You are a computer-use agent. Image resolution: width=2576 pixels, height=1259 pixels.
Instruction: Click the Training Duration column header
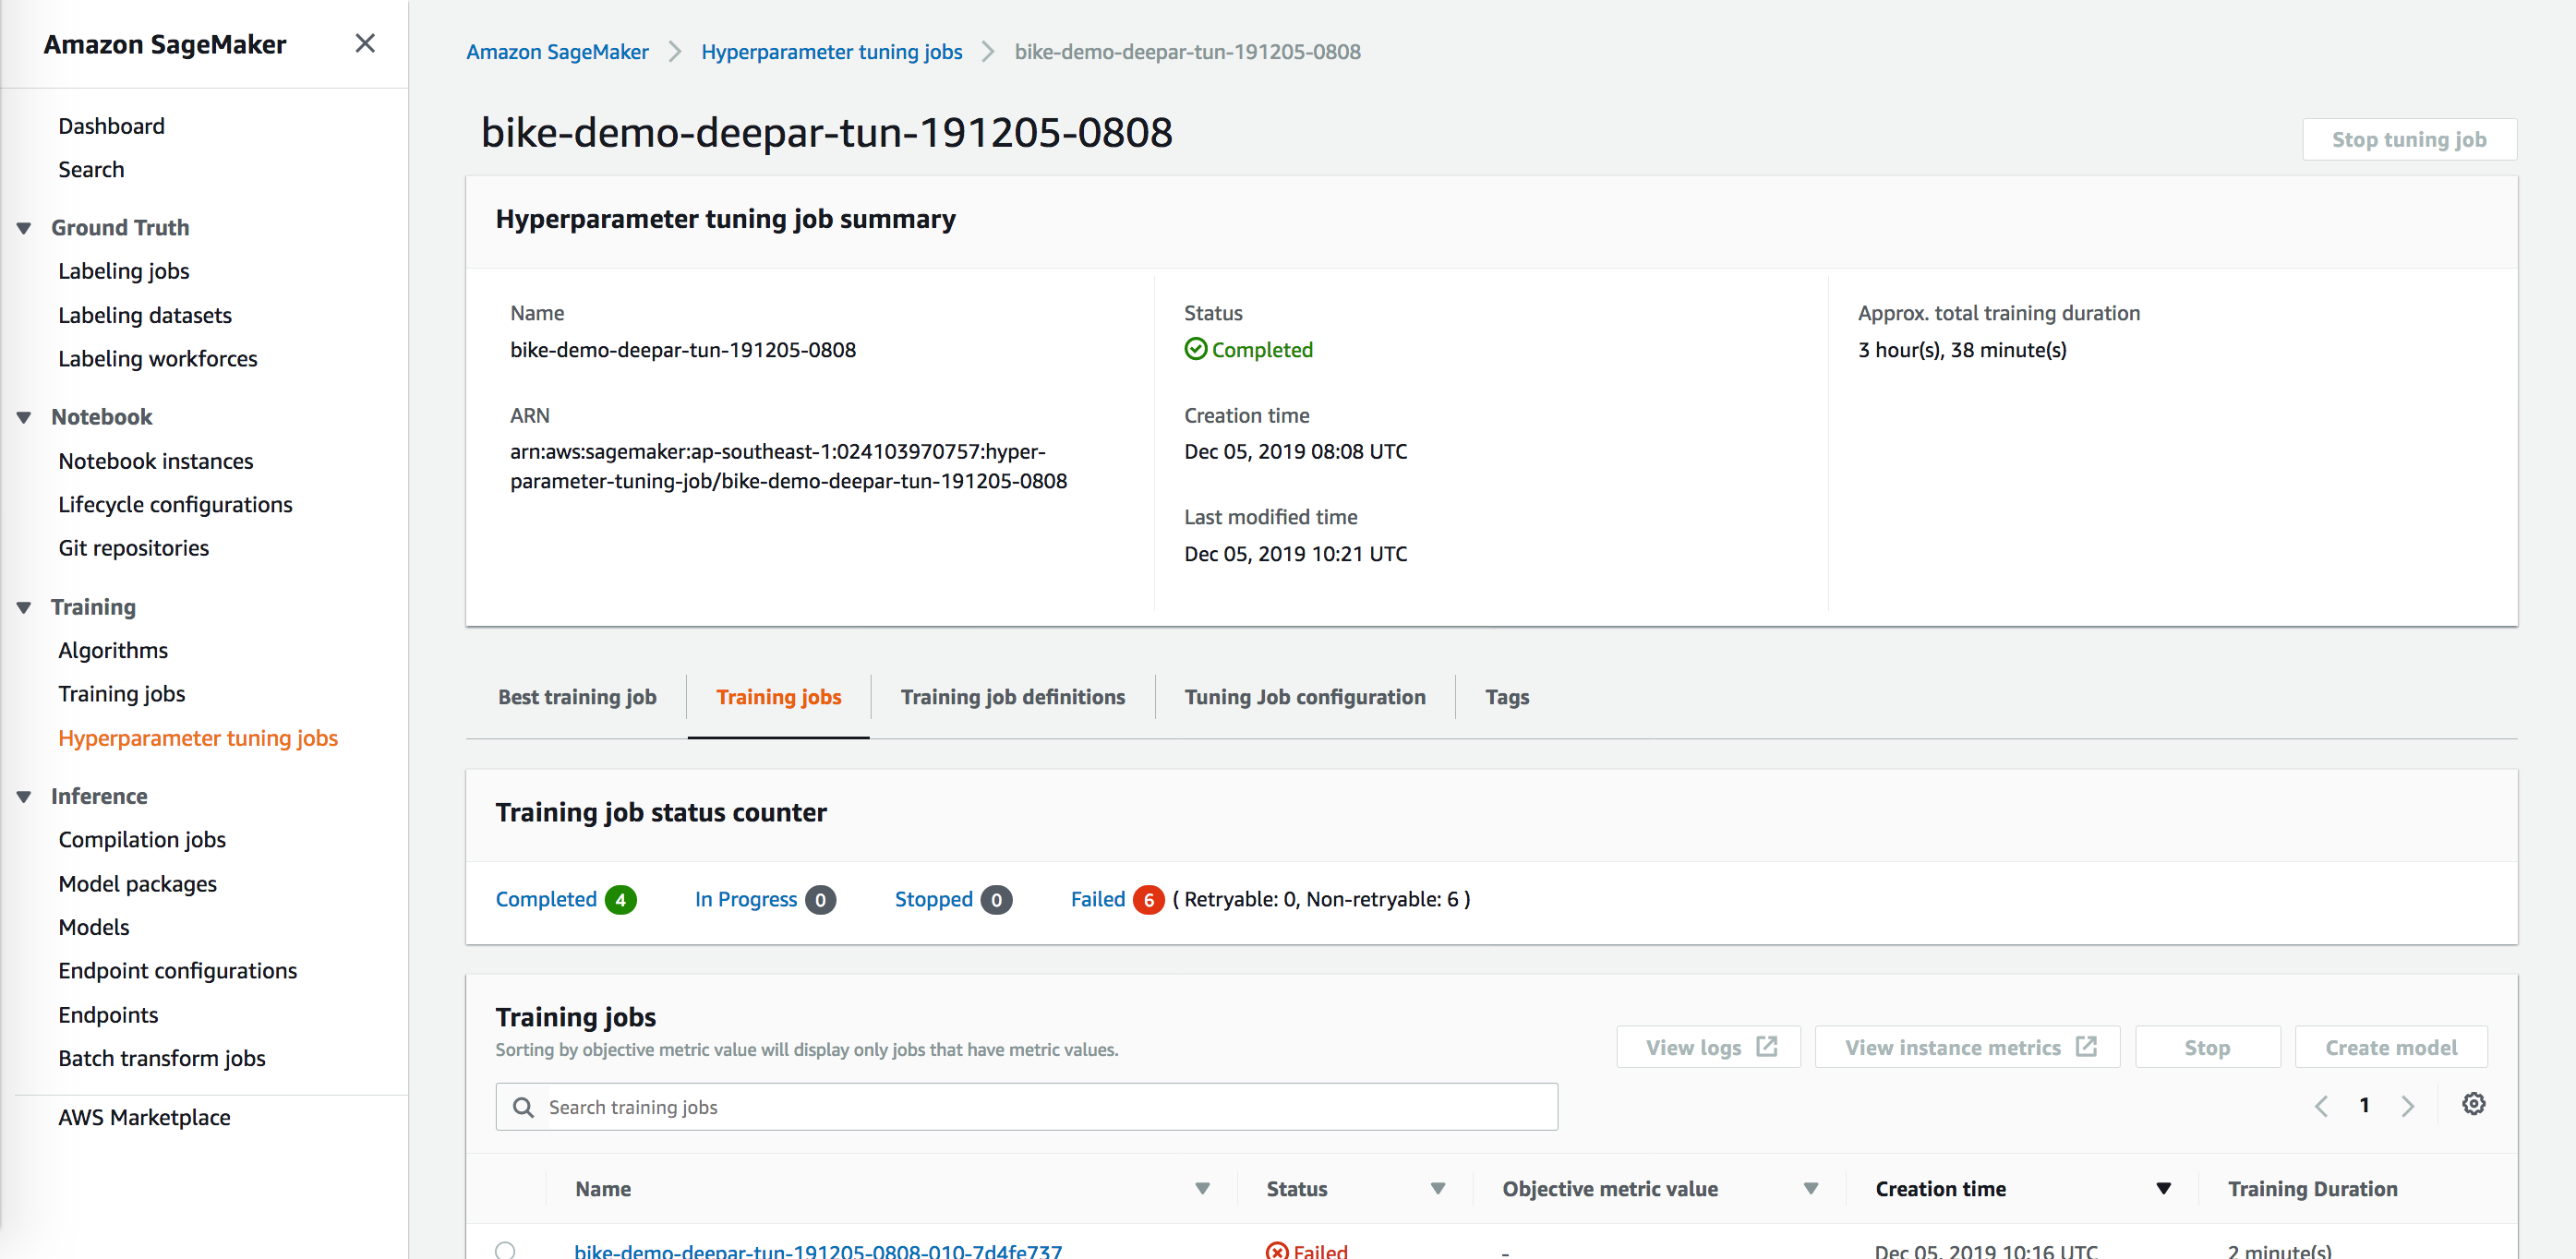(2312, 1189)
